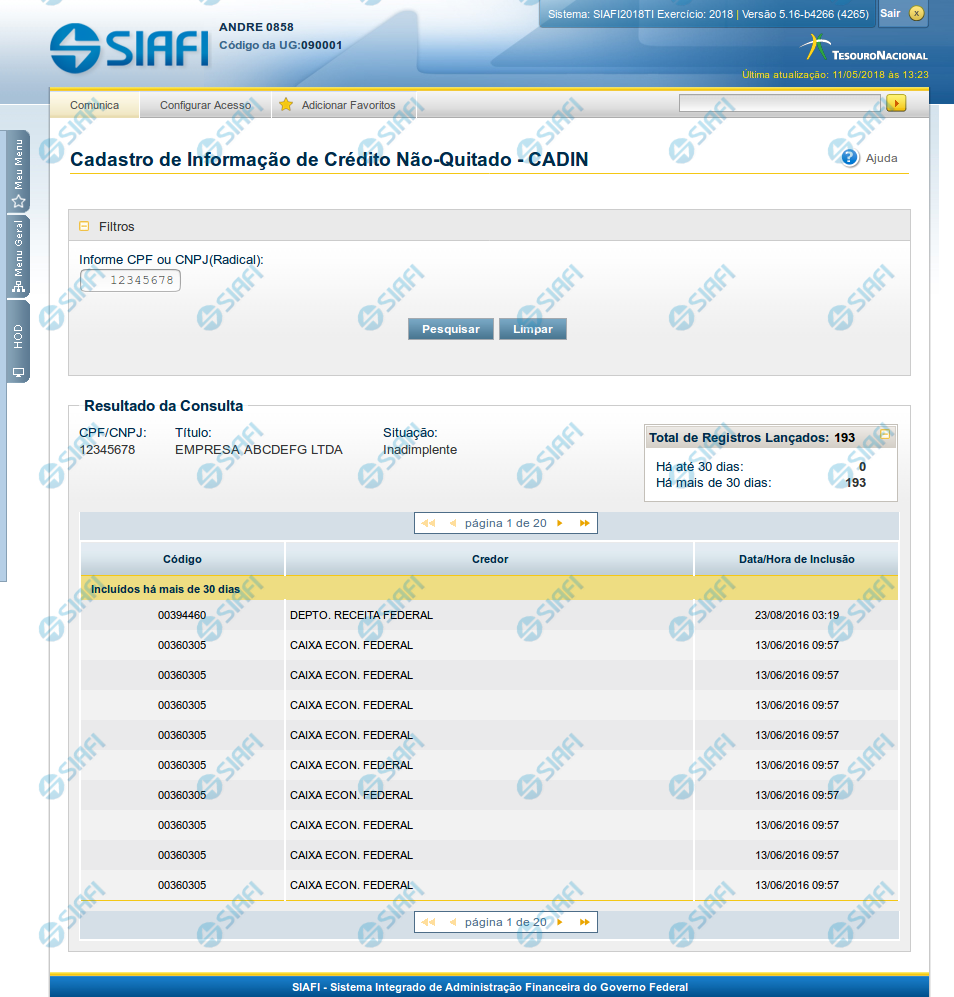
Task: Jump to last page in top paginator
Action: coord(585,523)
